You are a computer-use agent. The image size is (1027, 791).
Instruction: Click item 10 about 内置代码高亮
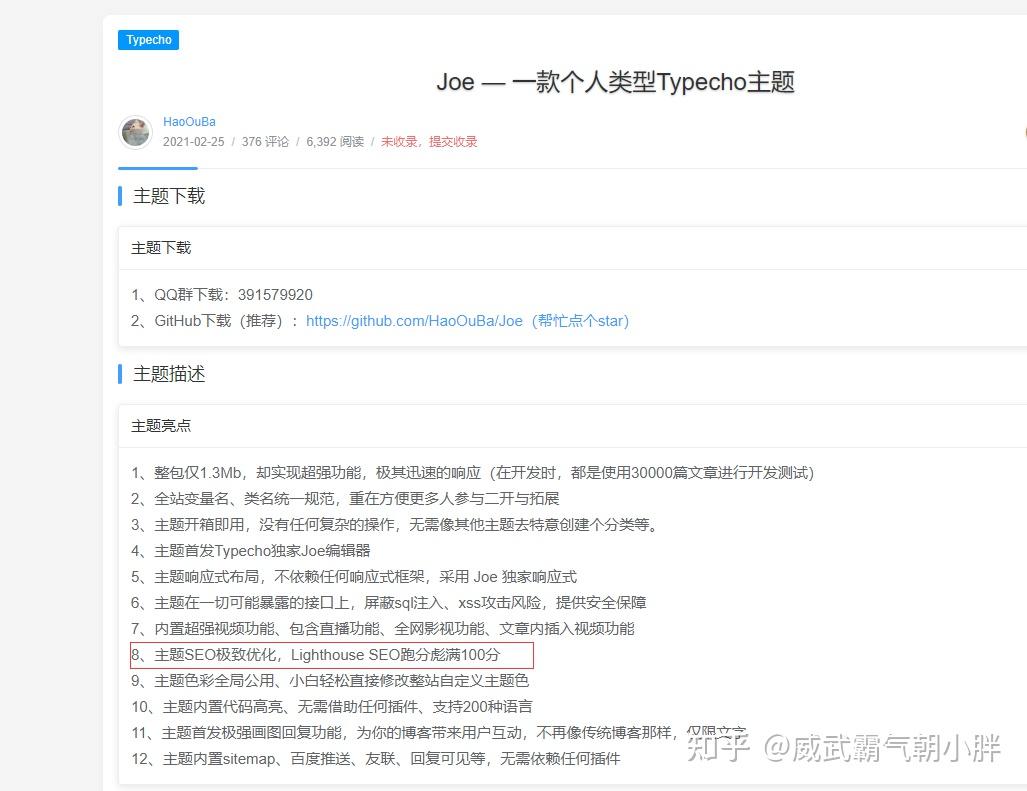332,707
